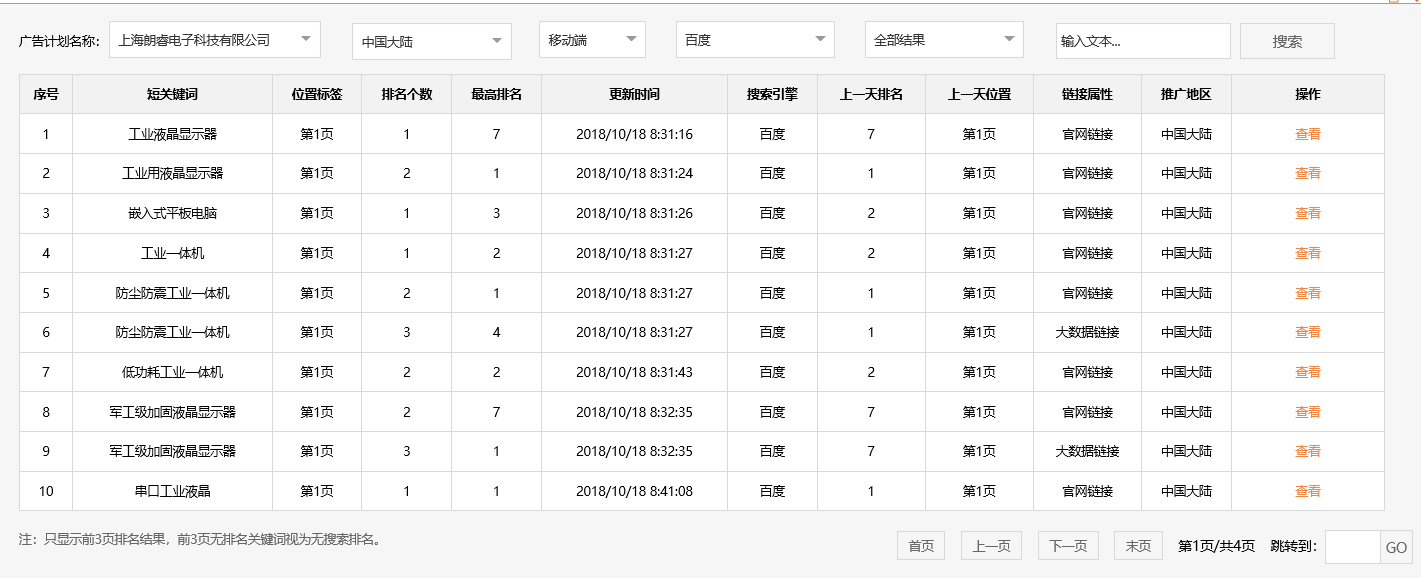The height and width of the screenshot is (578, 1421).
Task: Open 查看 link for 工业一体机
Action: pyautogui.click(x=1307, y=252)
